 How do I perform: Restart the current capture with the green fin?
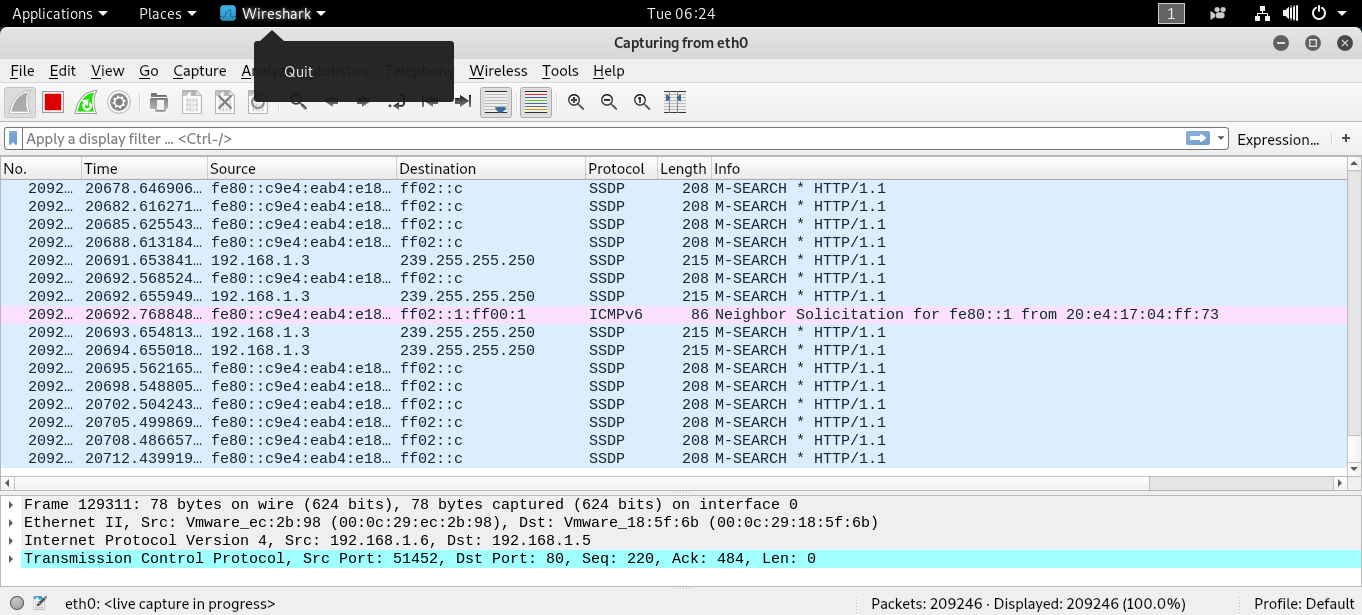coord(86,101)
